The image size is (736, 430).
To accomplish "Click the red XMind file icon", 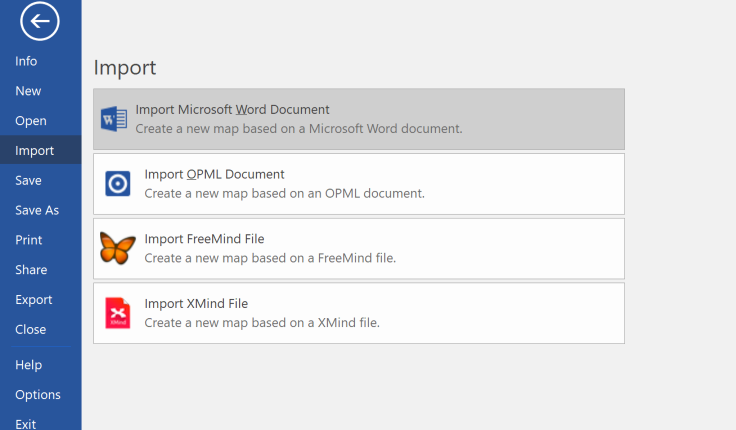I will 118,313.
